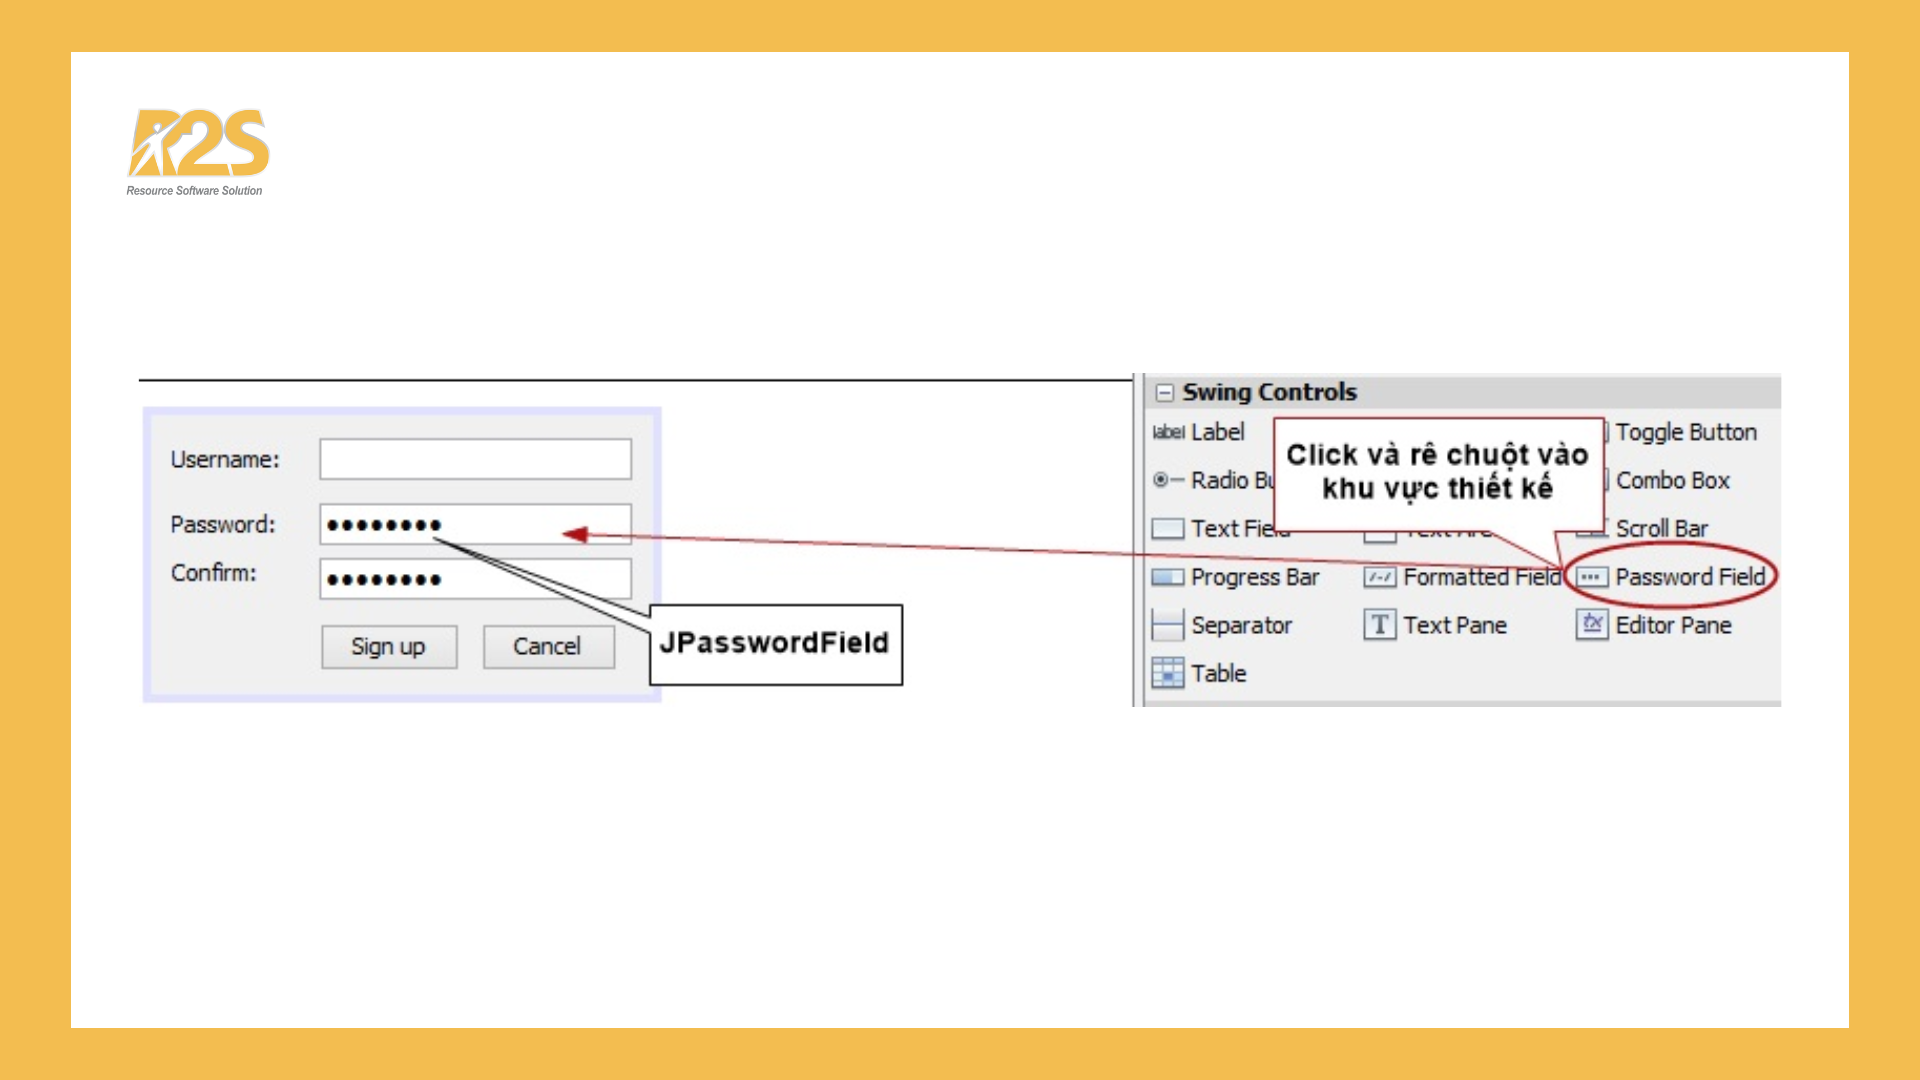Select the Scroll Bar palette entry
Screen dimensions: 1920x1080
click(1661, 528)
